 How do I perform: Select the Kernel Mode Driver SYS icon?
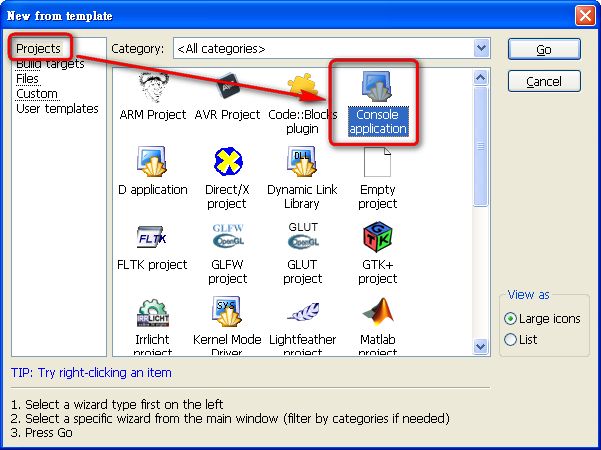pyautogui.click(x=227, y=311)
